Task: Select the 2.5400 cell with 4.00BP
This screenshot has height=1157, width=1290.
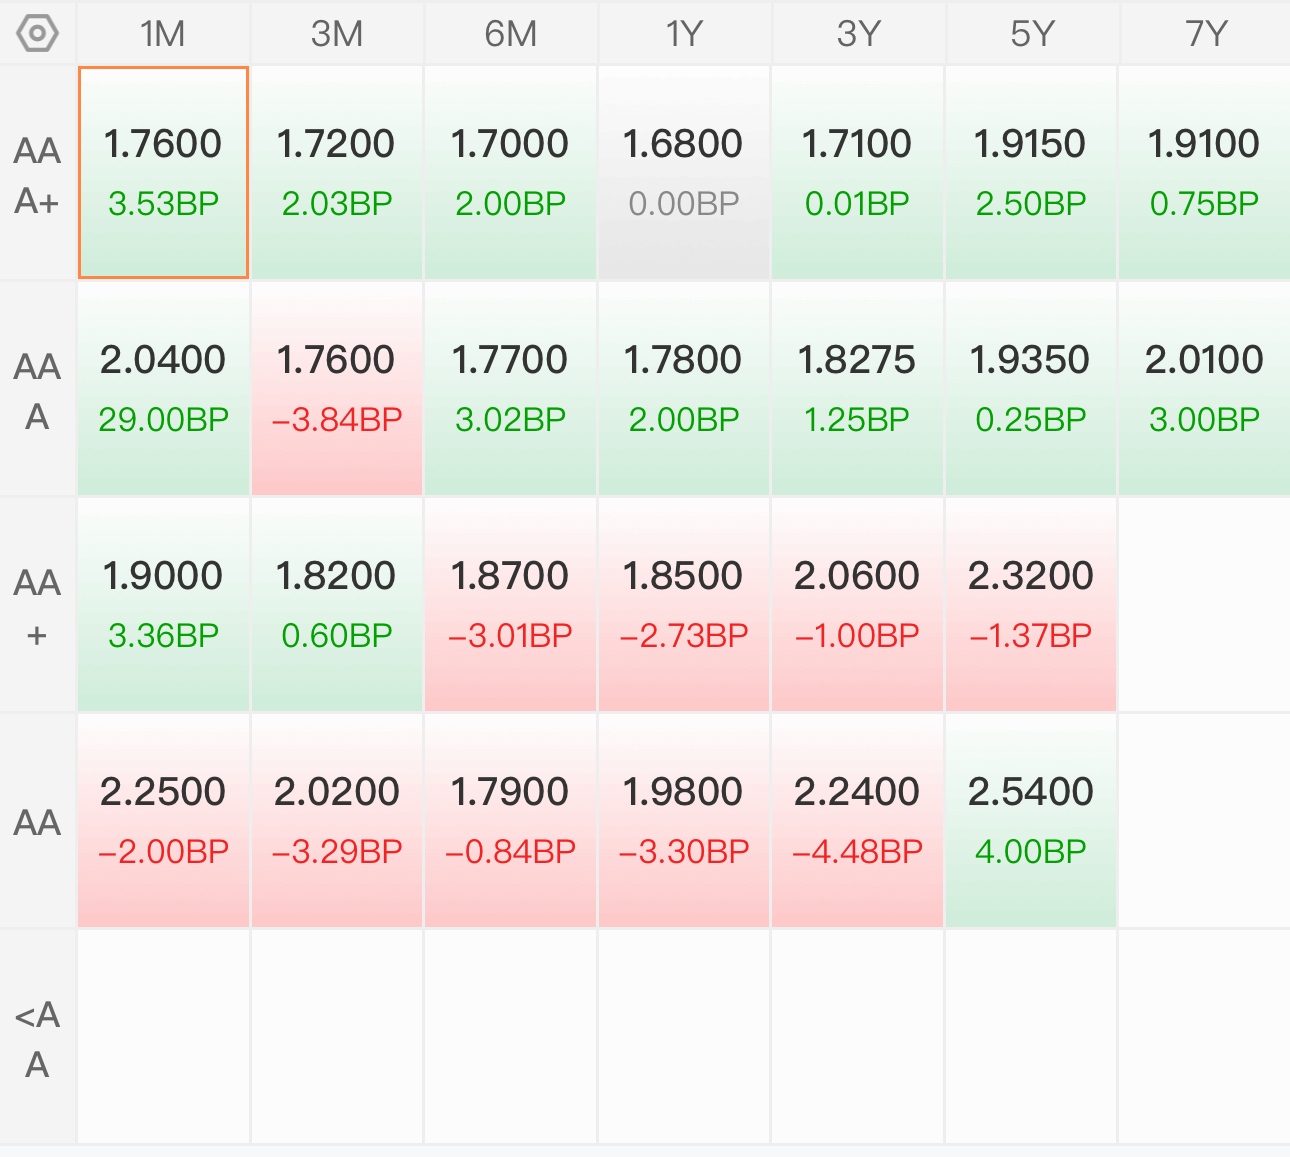Action: click(x=1031, y=821)
